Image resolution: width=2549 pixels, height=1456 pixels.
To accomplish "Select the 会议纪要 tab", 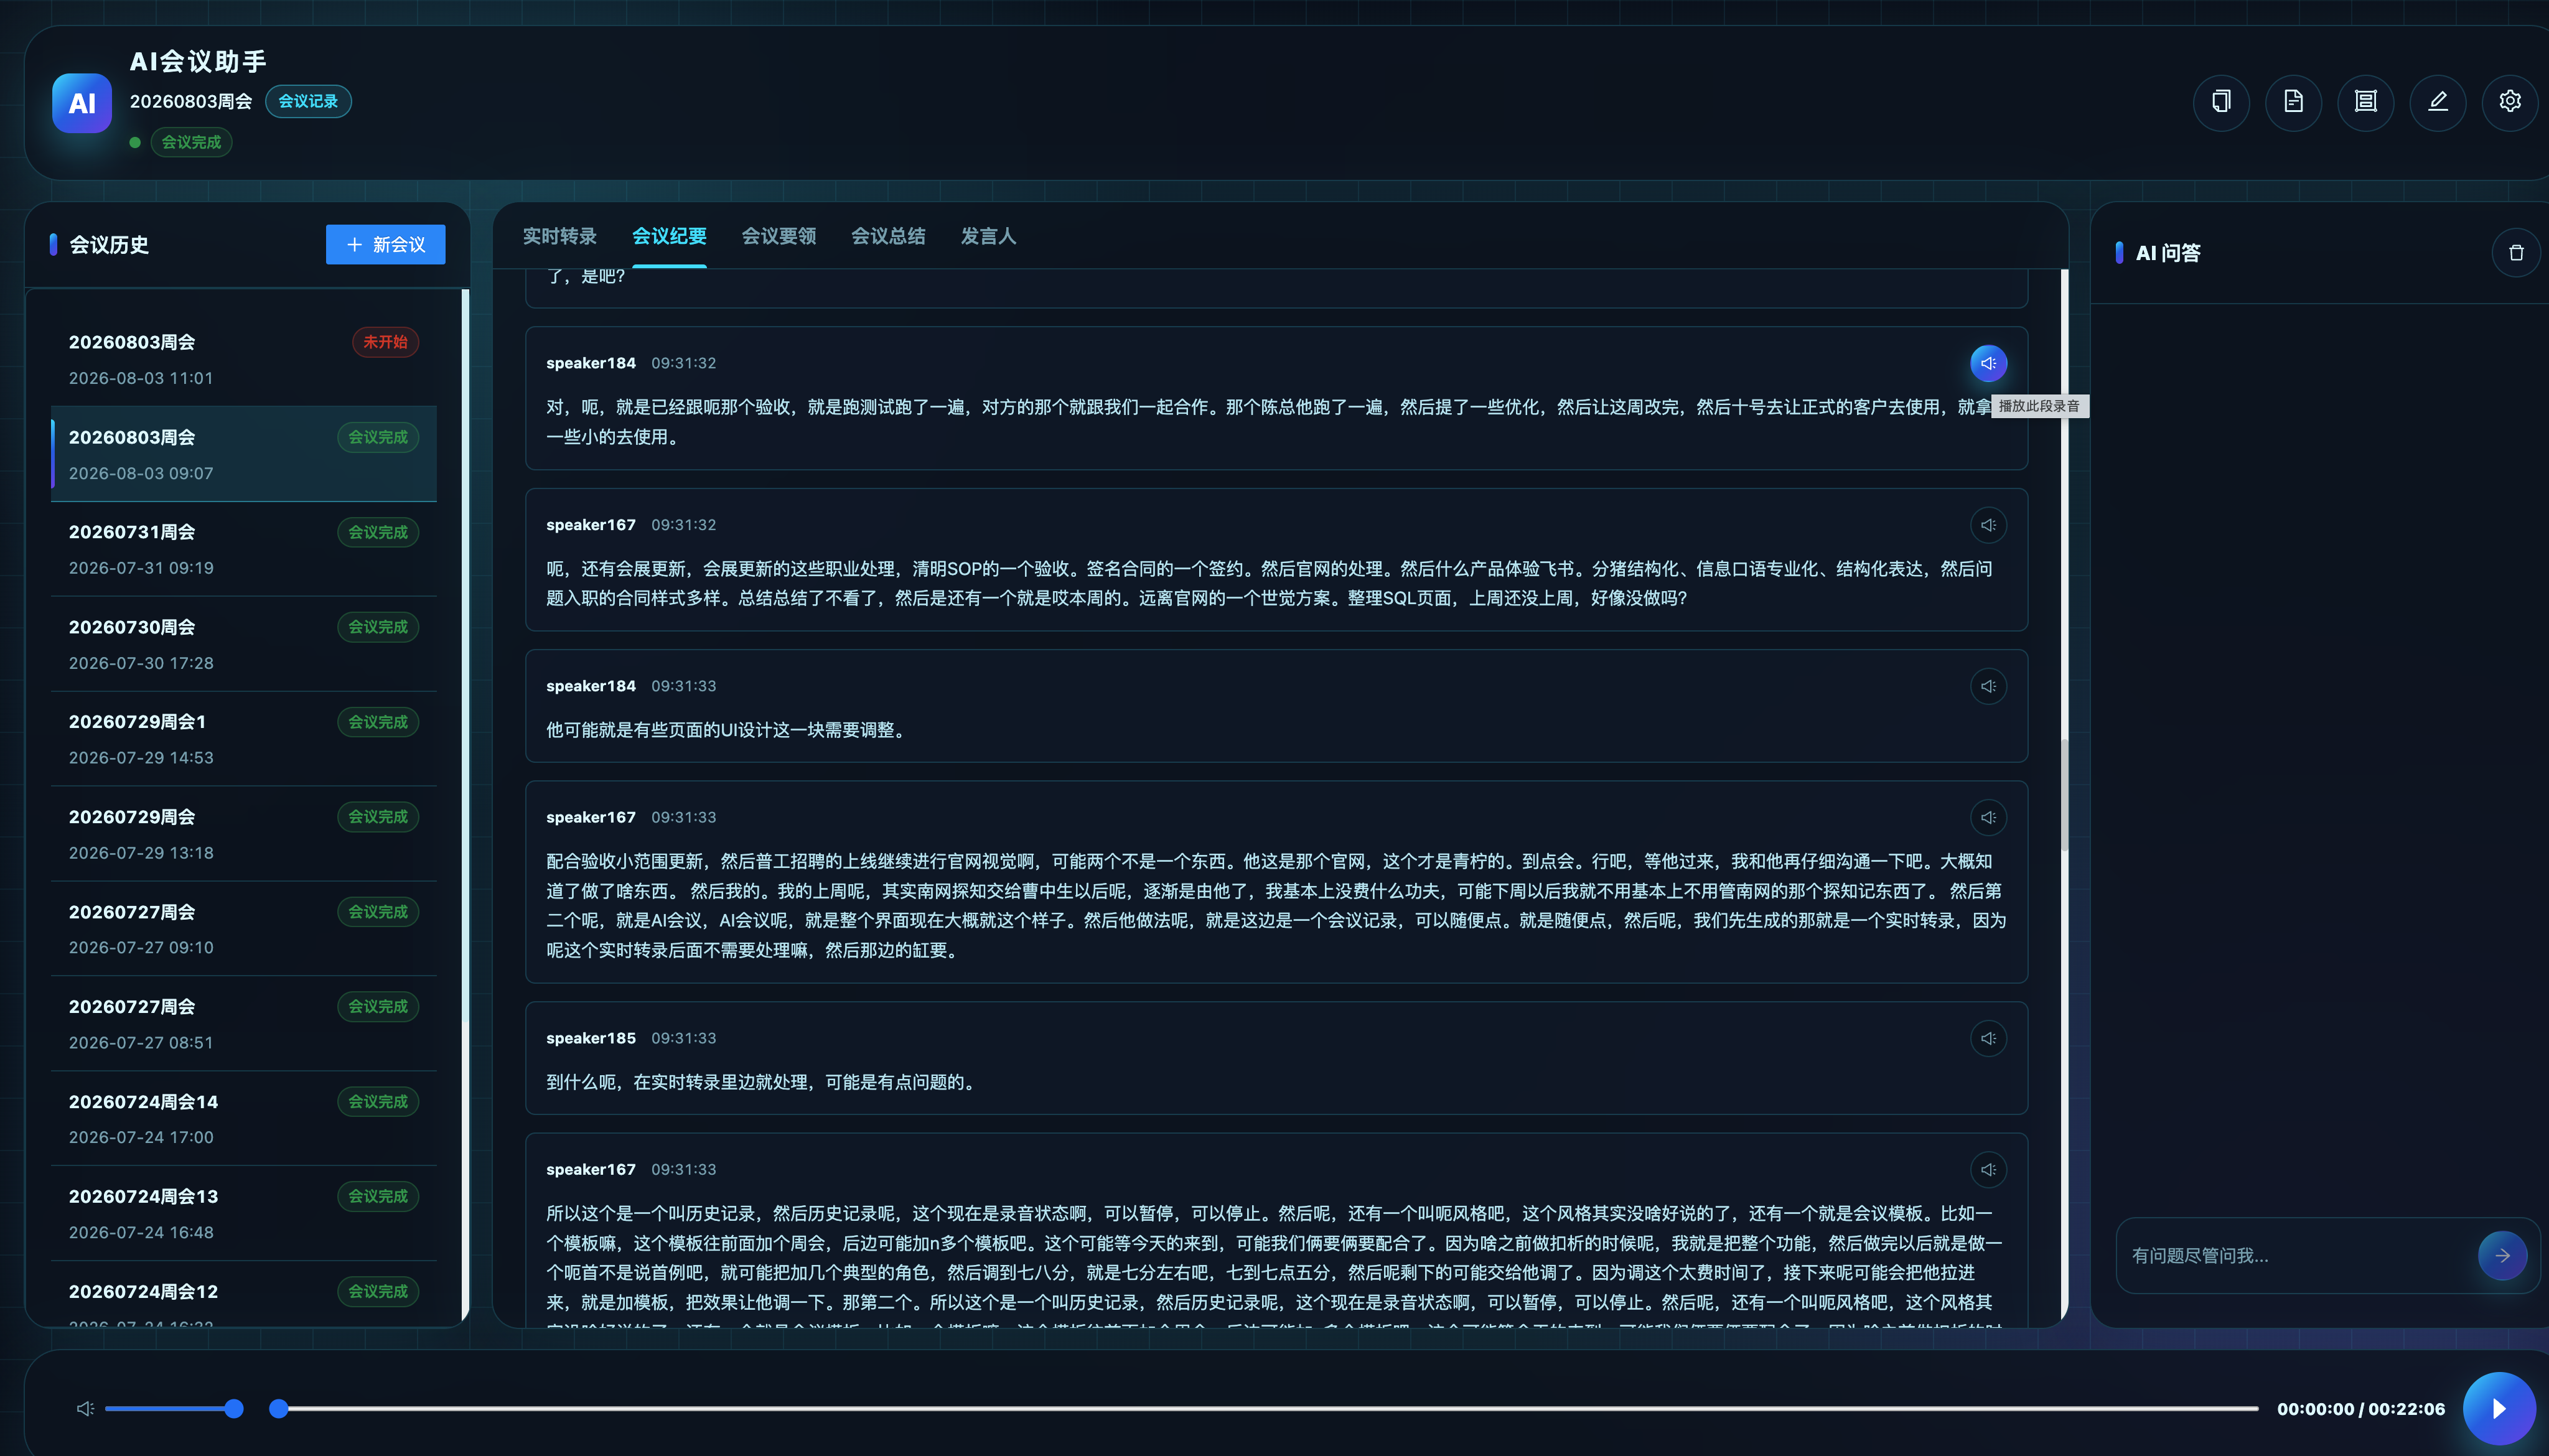I will 669,236.
